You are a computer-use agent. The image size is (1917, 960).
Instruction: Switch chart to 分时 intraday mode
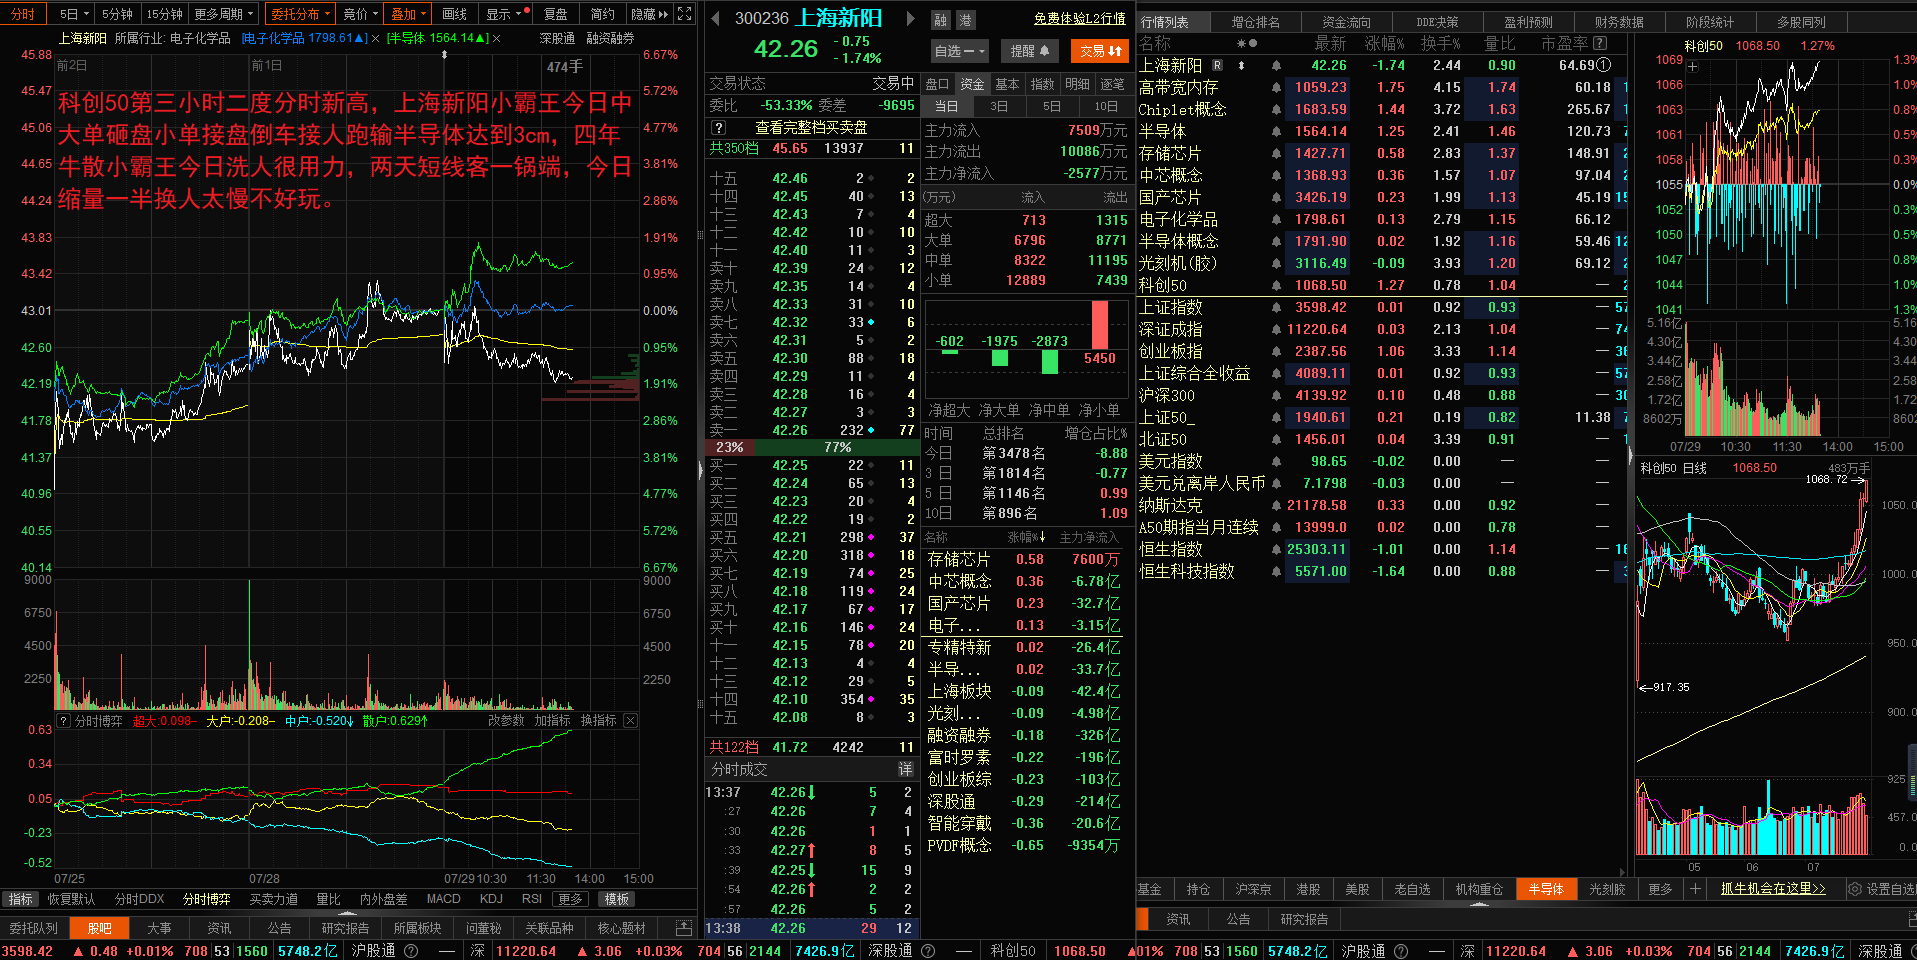pos(23,14)
